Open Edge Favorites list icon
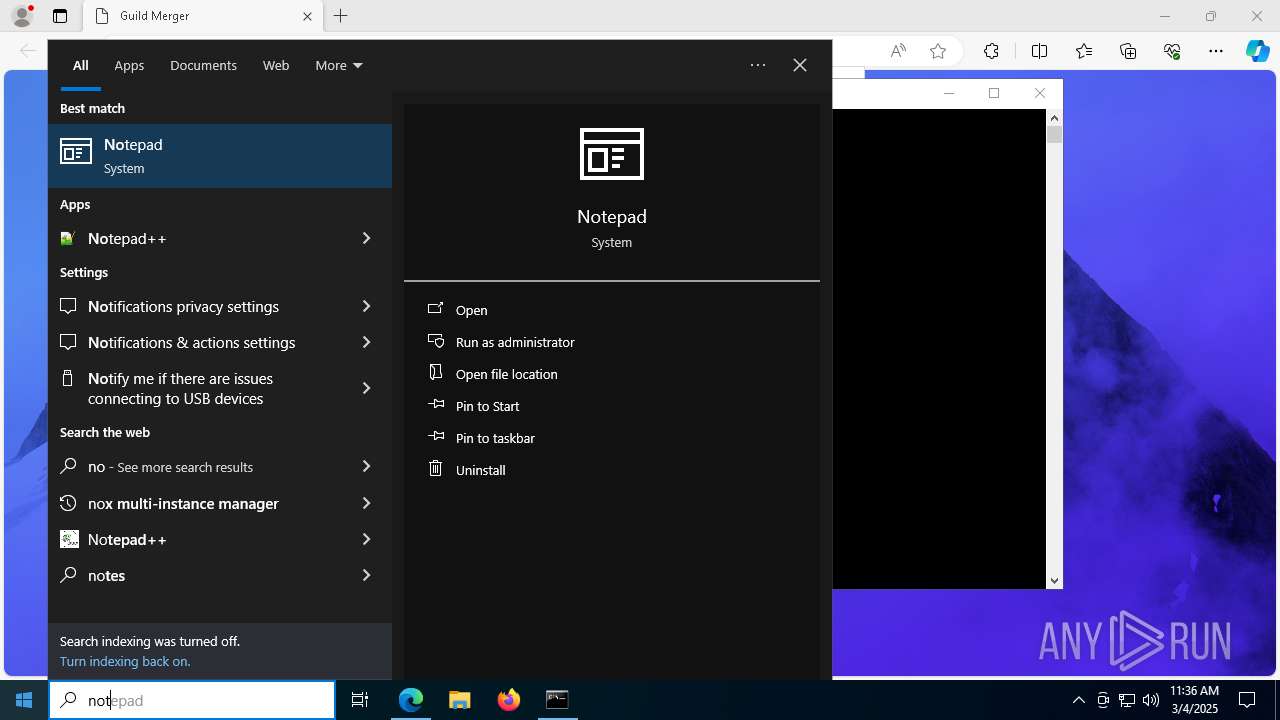Image resolution: width=1280 pixels, height=720 pixels. point(1084,51)
